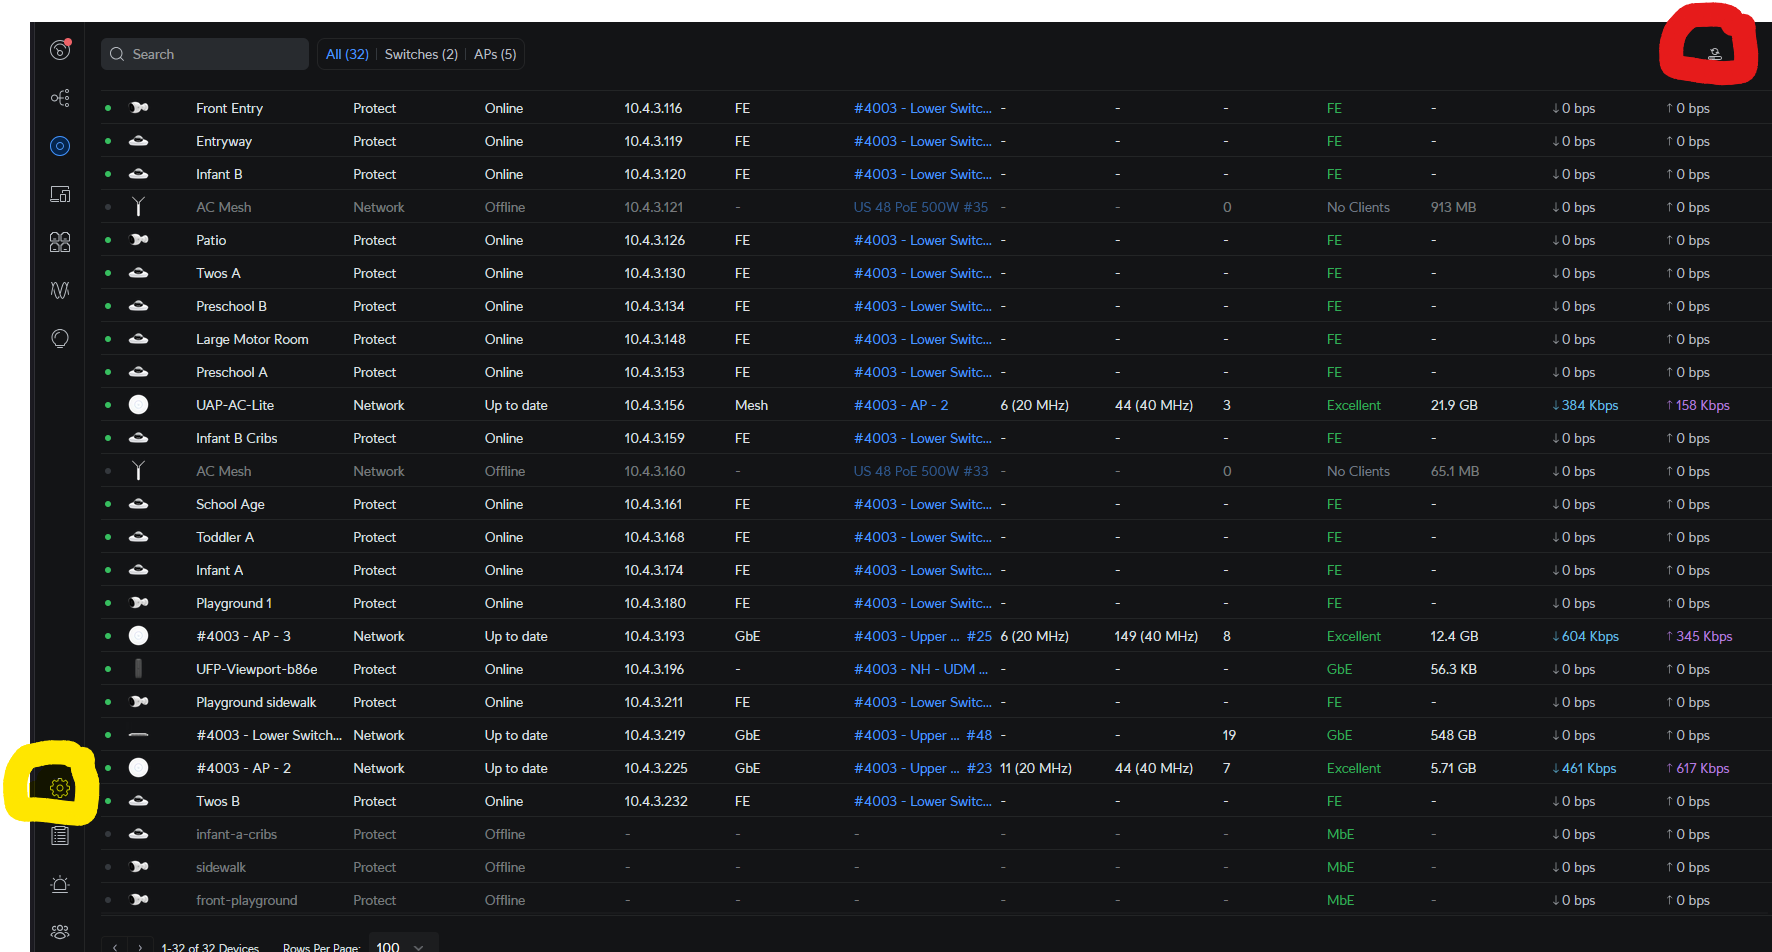Open the Client Devices sidebar icon
1772x952 pixels.
point(60,194)
